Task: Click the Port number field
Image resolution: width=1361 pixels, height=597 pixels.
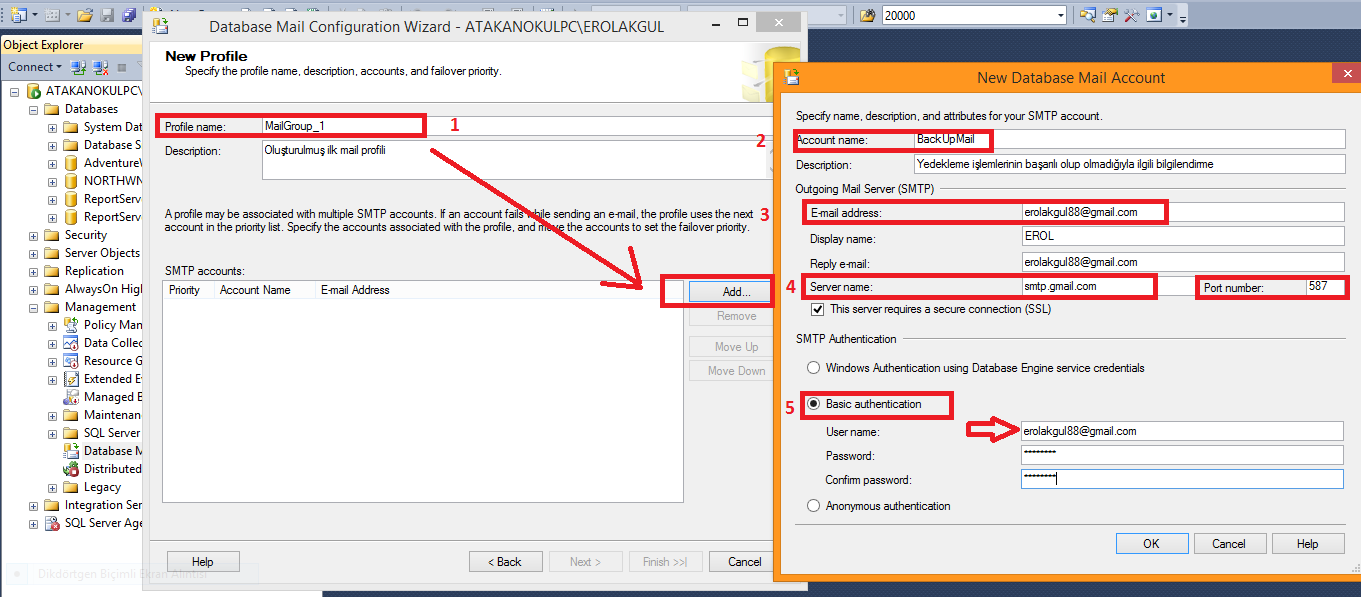Action: [x=1324, y=287]
